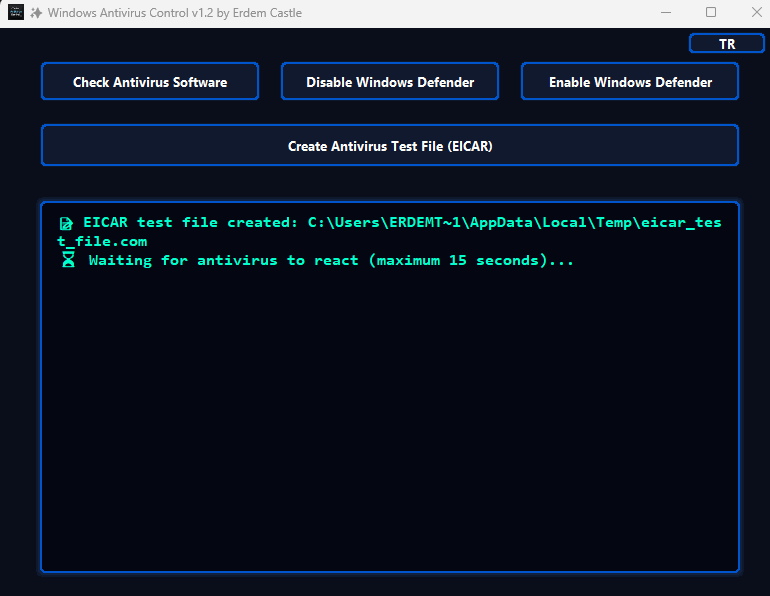
Task: Click the file icon before EICAR message
Action: (x=66, y=223)
